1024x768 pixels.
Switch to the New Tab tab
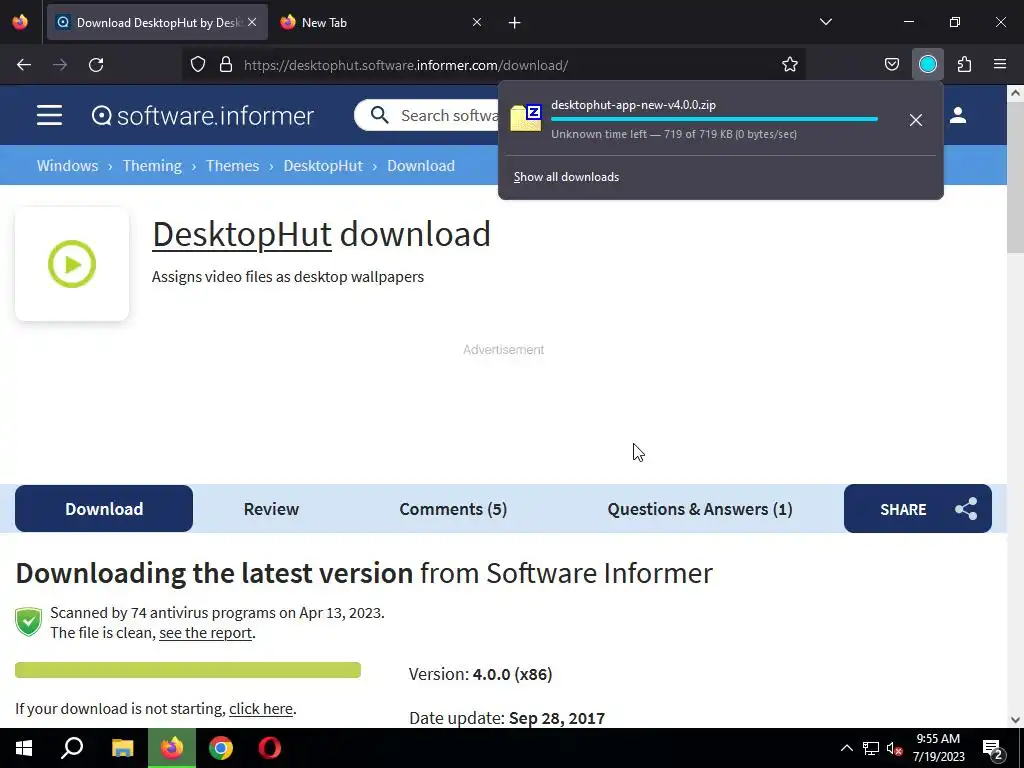pyautogui.click(x=381, y=22)
